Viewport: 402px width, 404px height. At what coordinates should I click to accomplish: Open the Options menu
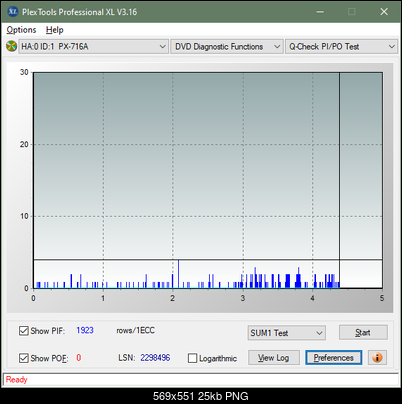click(21, 30)
